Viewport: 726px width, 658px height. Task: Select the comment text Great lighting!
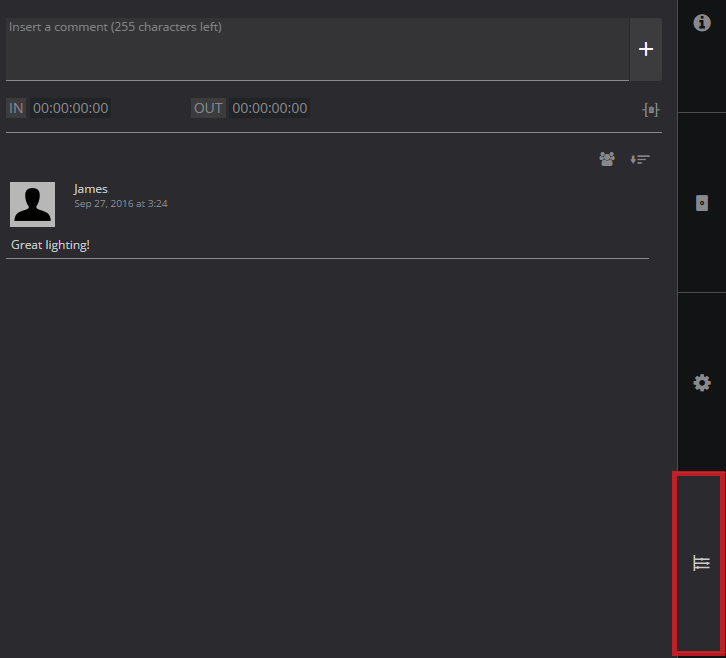(x=50, y=244)
